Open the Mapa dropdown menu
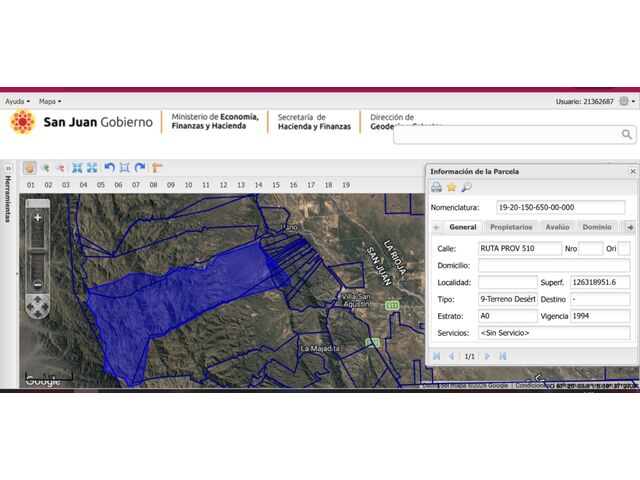The height and width of the screenshot is (480, 640). tap(50, 101)
